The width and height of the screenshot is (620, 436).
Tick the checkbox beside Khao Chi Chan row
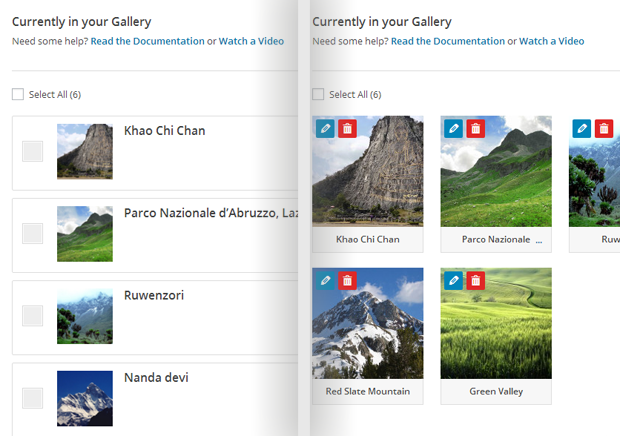(x=32, y=151)
